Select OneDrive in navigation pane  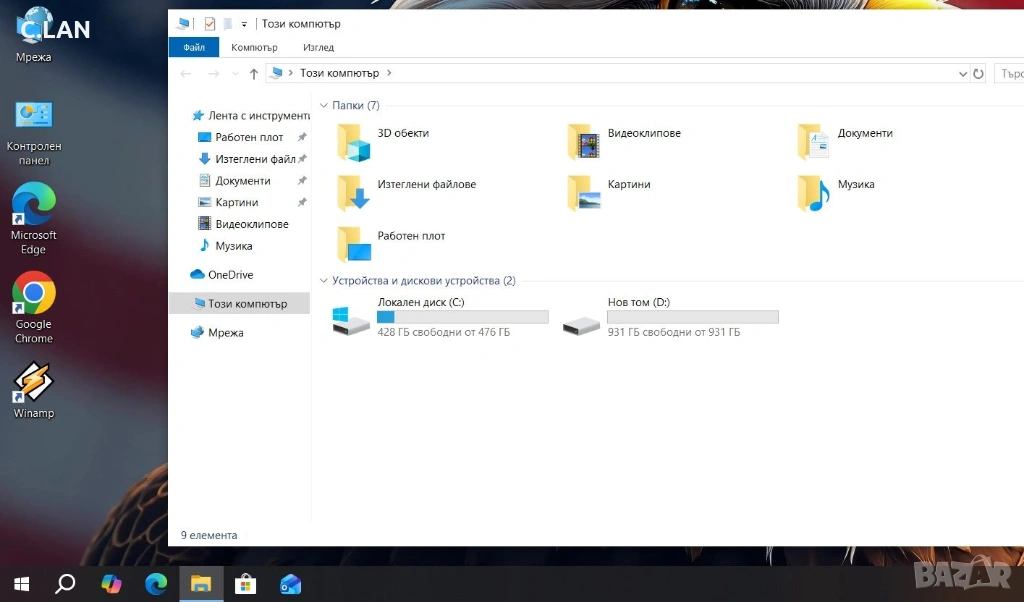[x=230, y=275]
